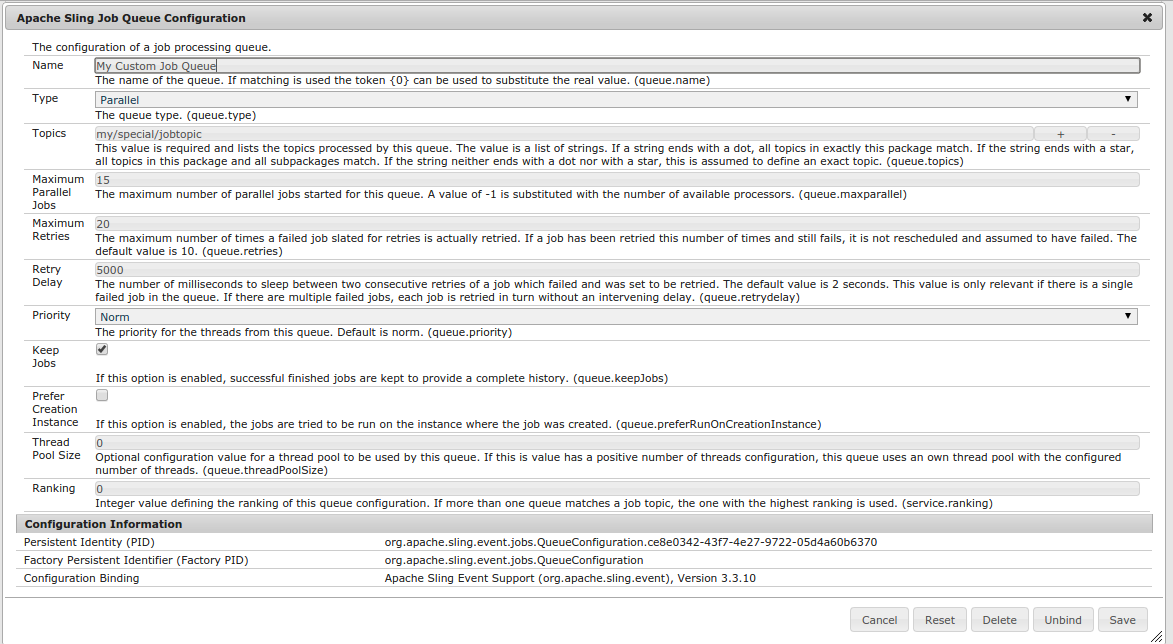Viewport: 1173px width, 644px height.
Task: Click the Reset button
Action: tap(940, 620)
